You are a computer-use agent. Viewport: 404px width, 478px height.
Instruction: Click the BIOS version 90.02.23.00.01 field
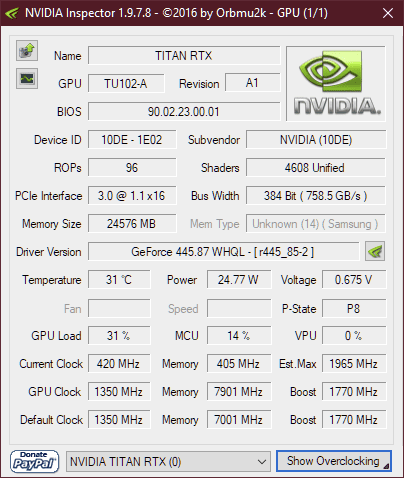point(184,111)
